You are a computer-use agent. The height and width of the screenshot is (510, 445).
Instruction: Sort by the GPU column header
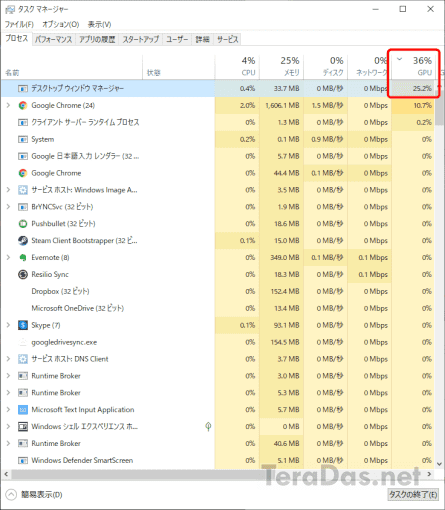coord(414,66)
